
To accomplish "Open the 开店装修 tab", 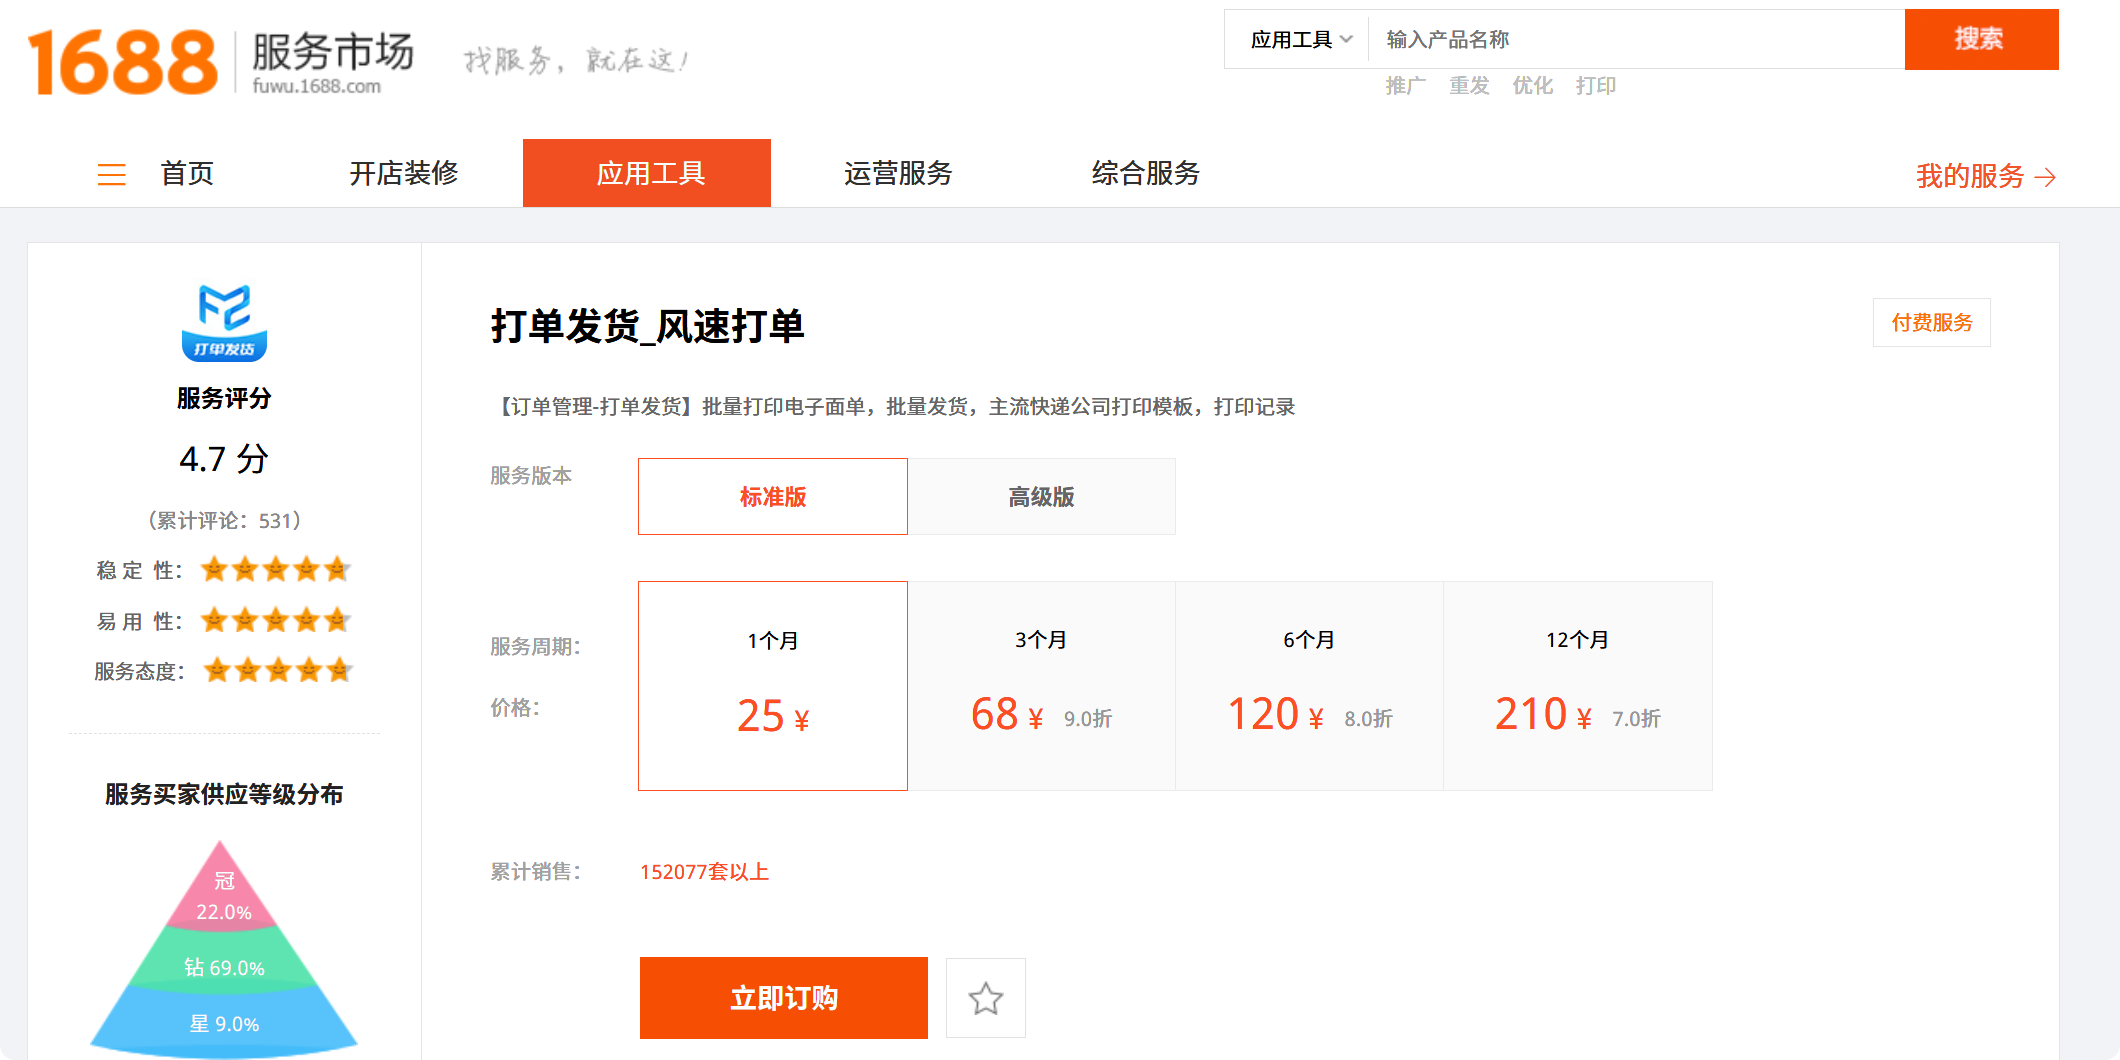I will click(x=404, y=173).
